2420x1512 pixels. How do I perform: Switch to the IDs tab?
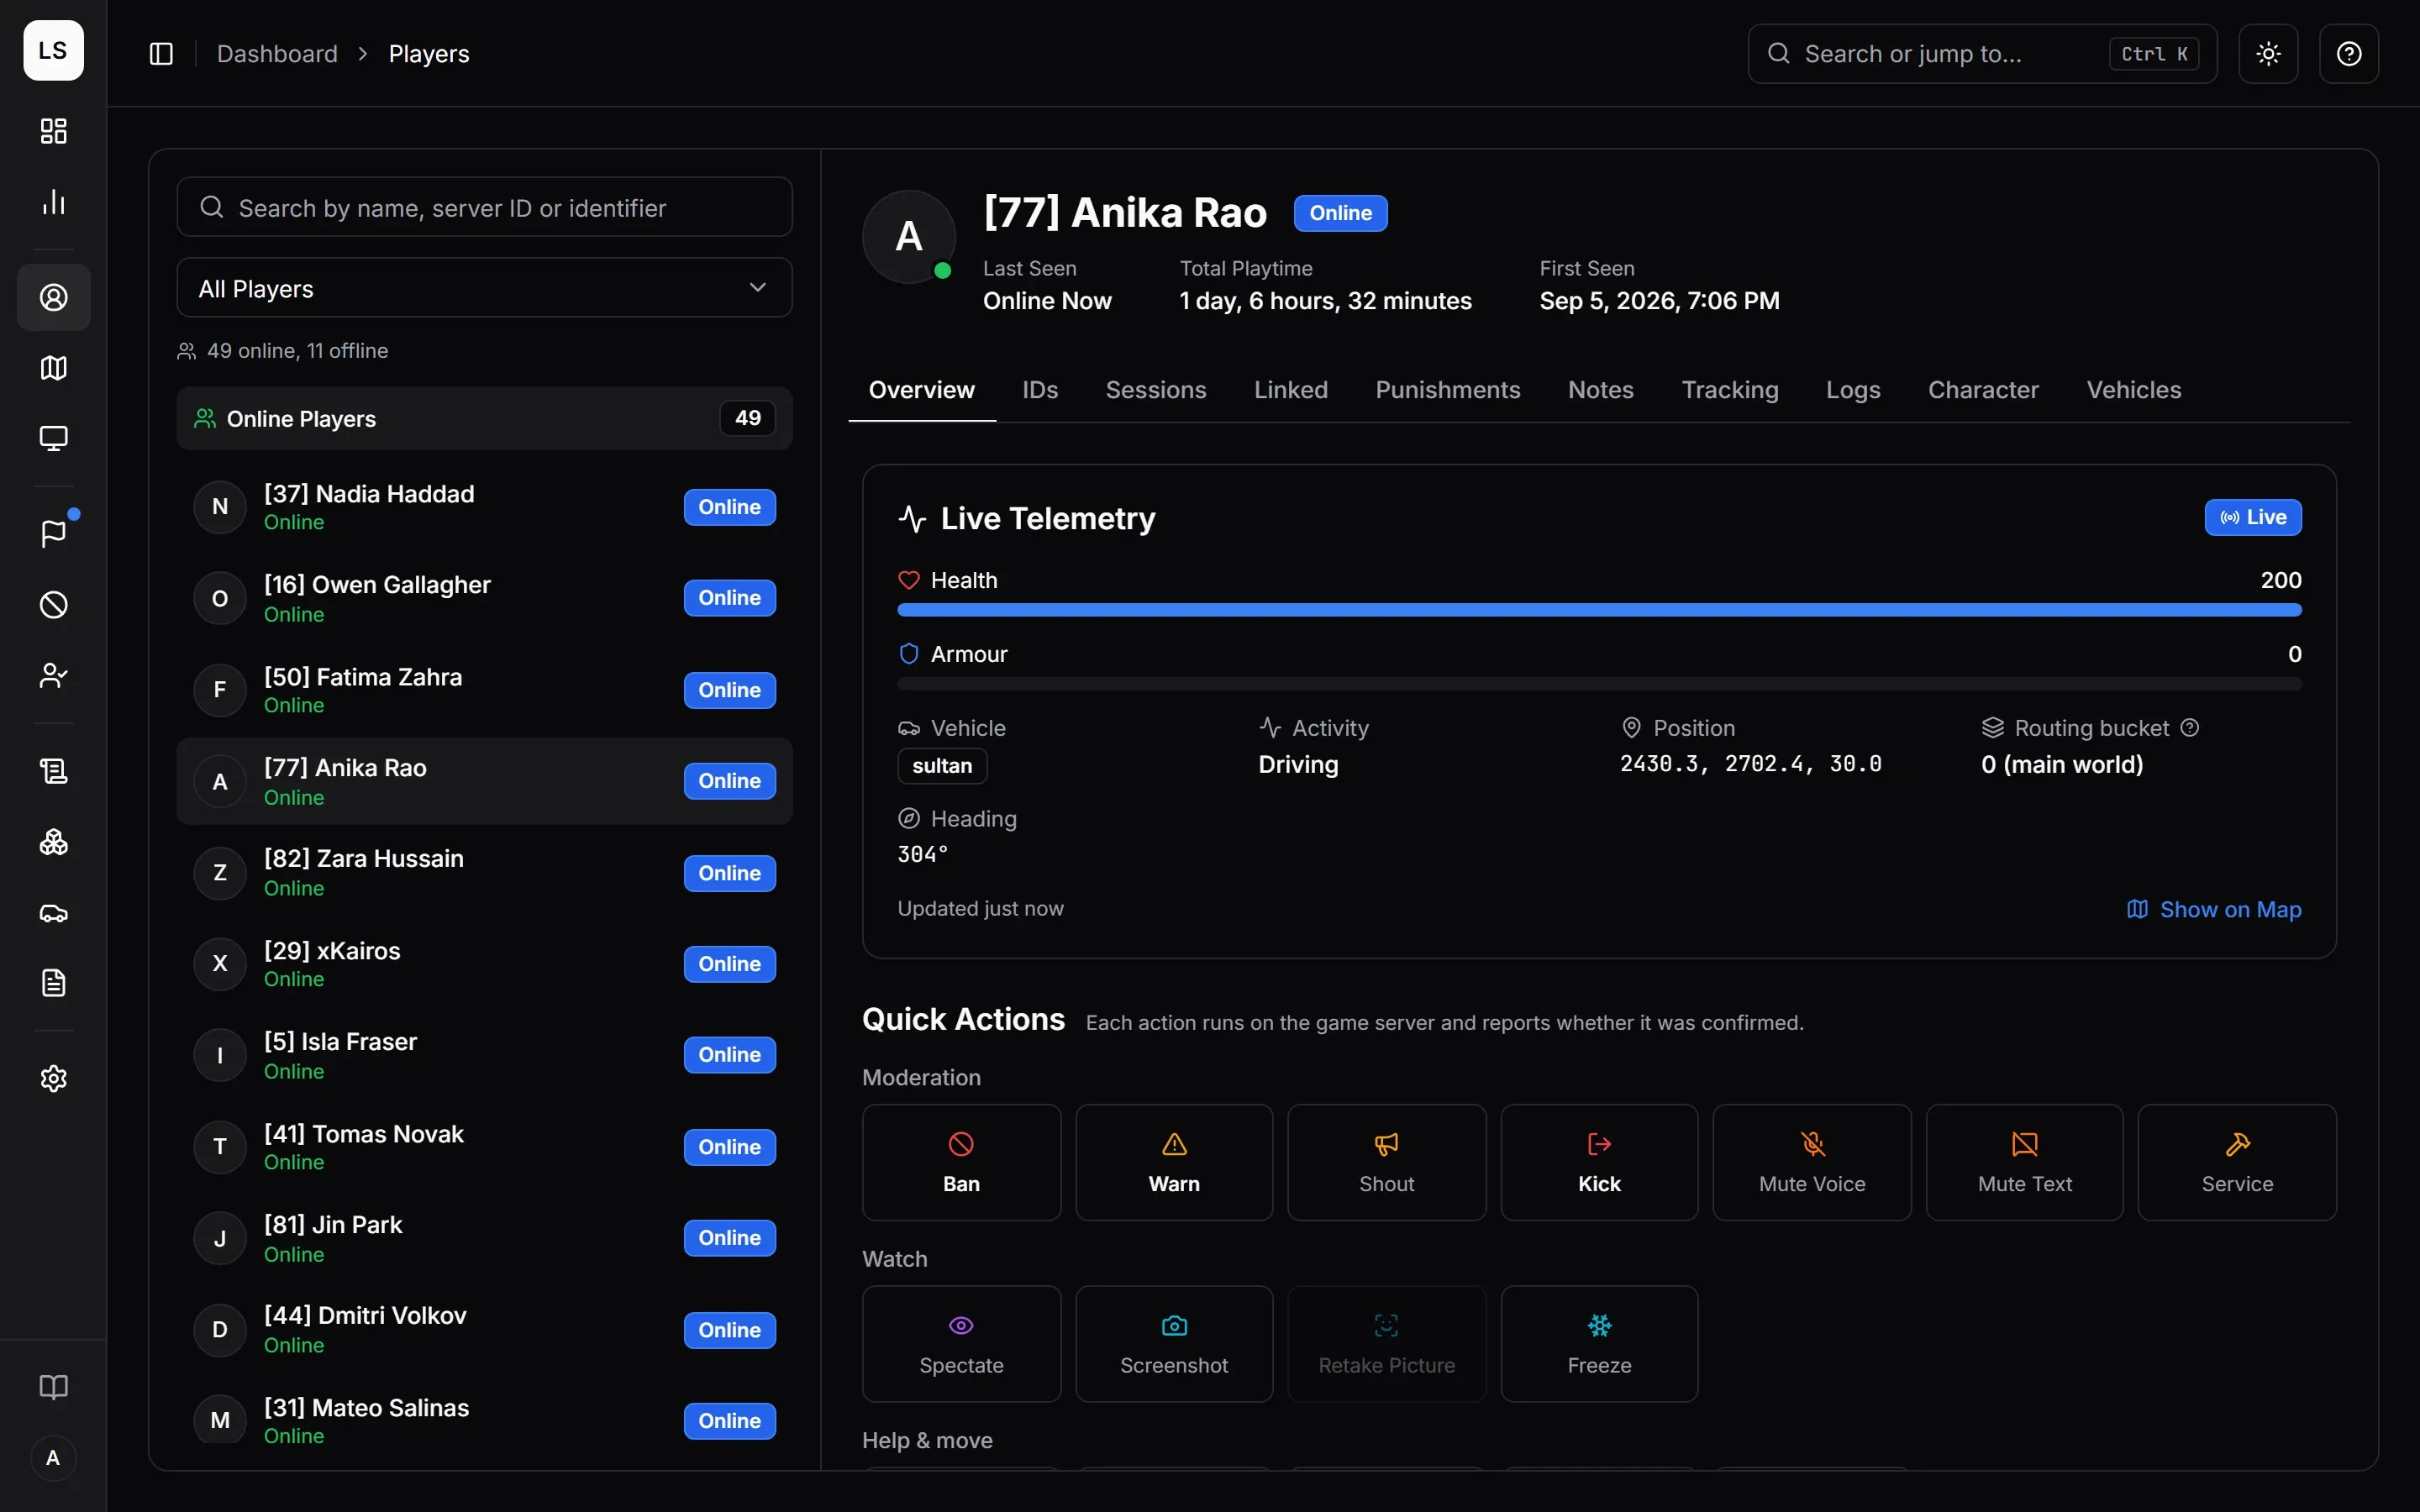point(1040,390)
